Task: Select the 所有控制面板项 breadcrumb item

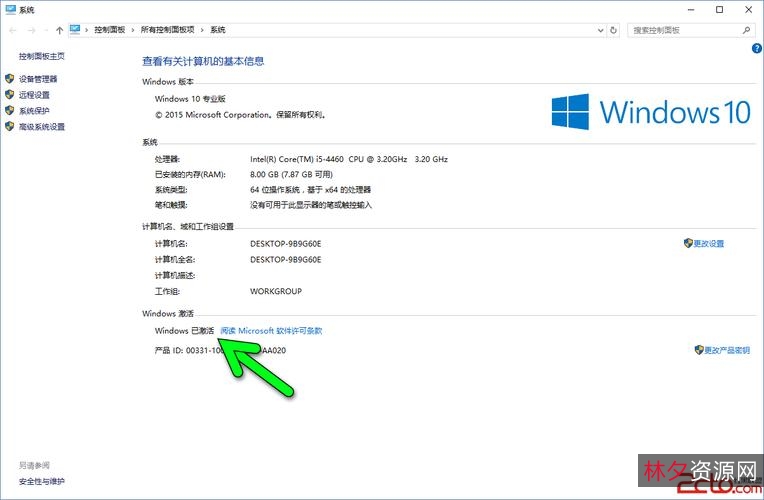Action: coord(167,30)
